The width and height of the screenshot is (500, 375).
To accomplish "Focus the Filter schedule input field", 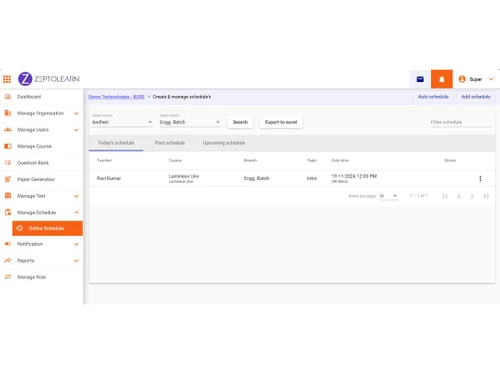I will point(461,122).
